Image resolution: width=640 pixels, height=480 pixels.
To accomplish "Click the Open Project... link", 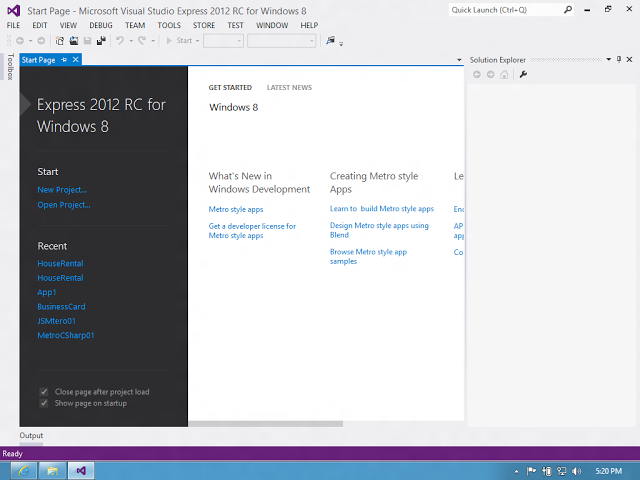I will tap(64, 205).
